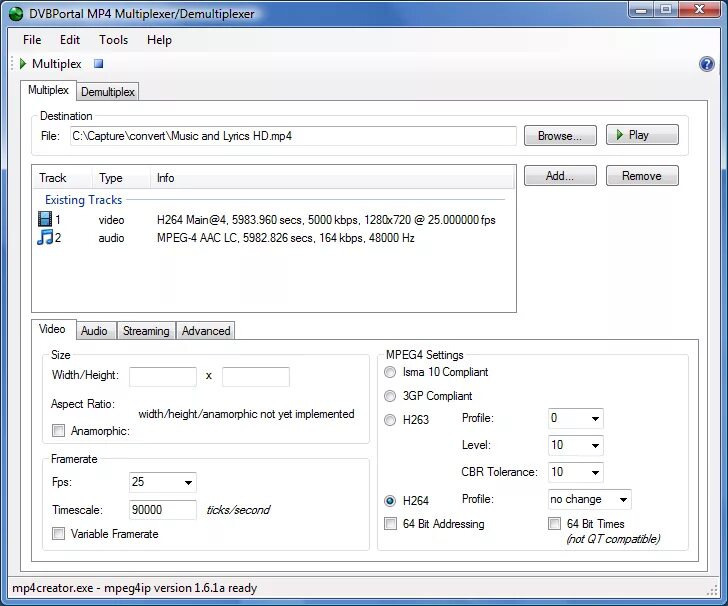Minimize the DVBPortal window
The image size is (728, 606).
[x=641, y=10]
